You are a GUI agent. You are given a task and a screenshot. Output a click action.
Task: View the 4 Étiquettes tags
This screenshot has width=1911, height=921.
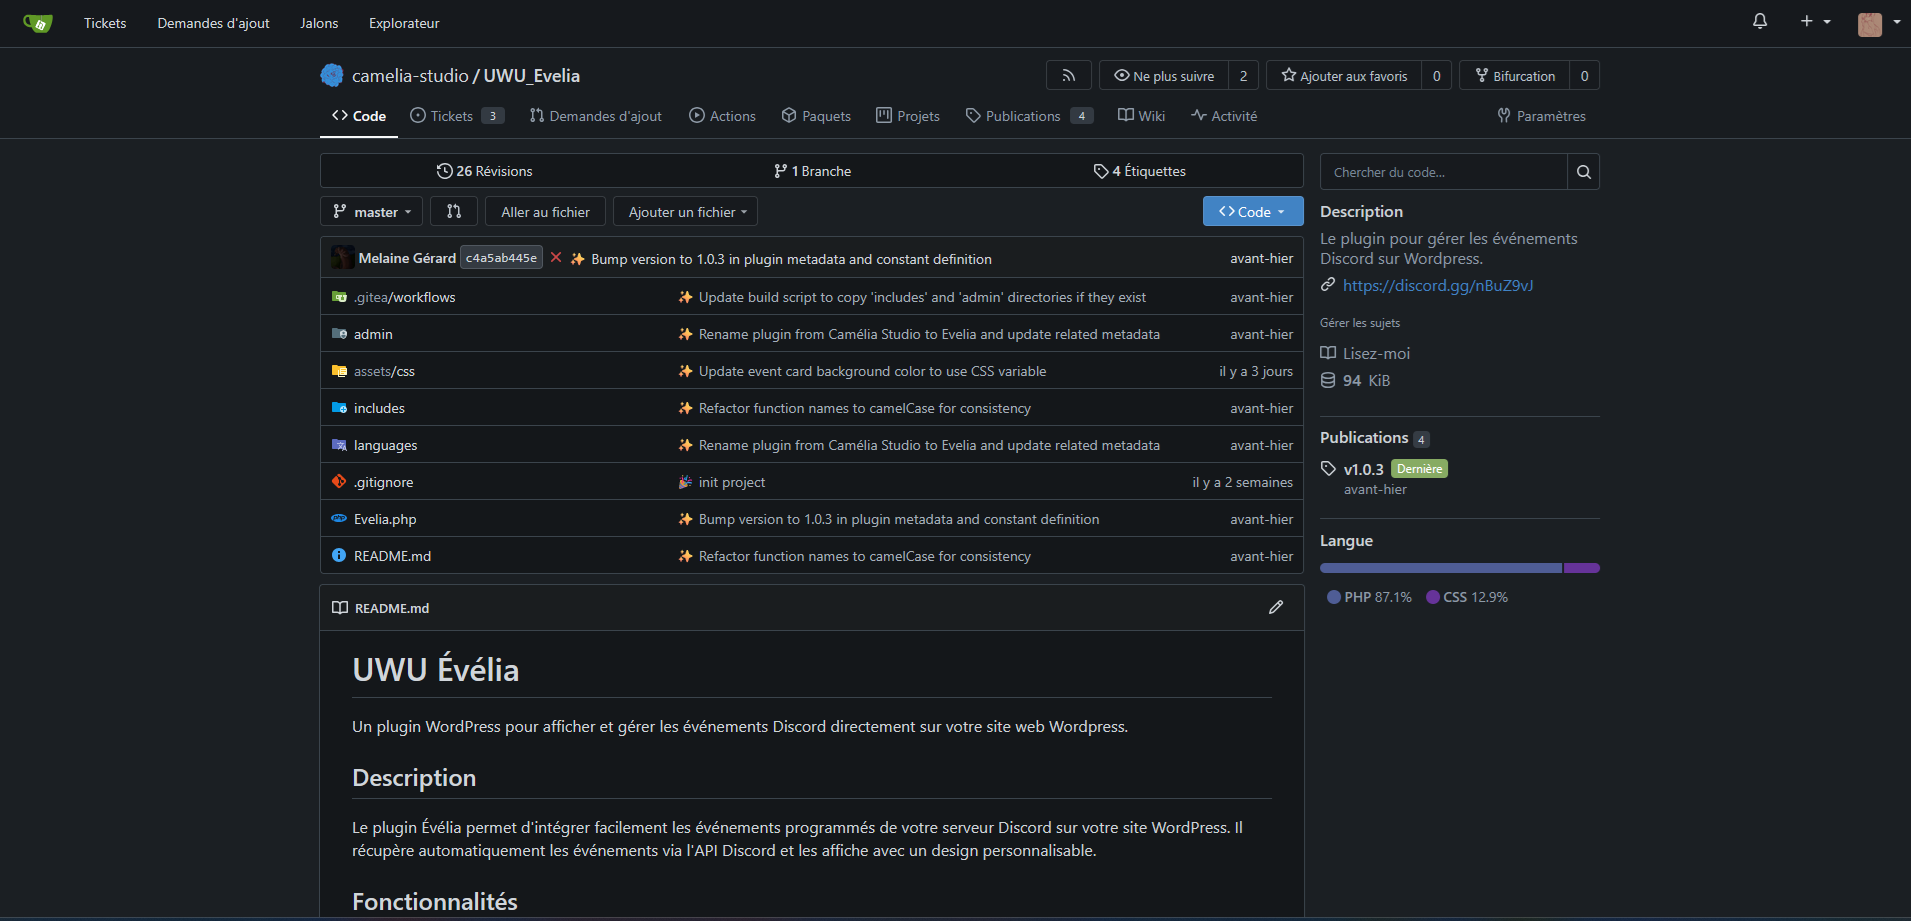click(x=1139, y=171)
